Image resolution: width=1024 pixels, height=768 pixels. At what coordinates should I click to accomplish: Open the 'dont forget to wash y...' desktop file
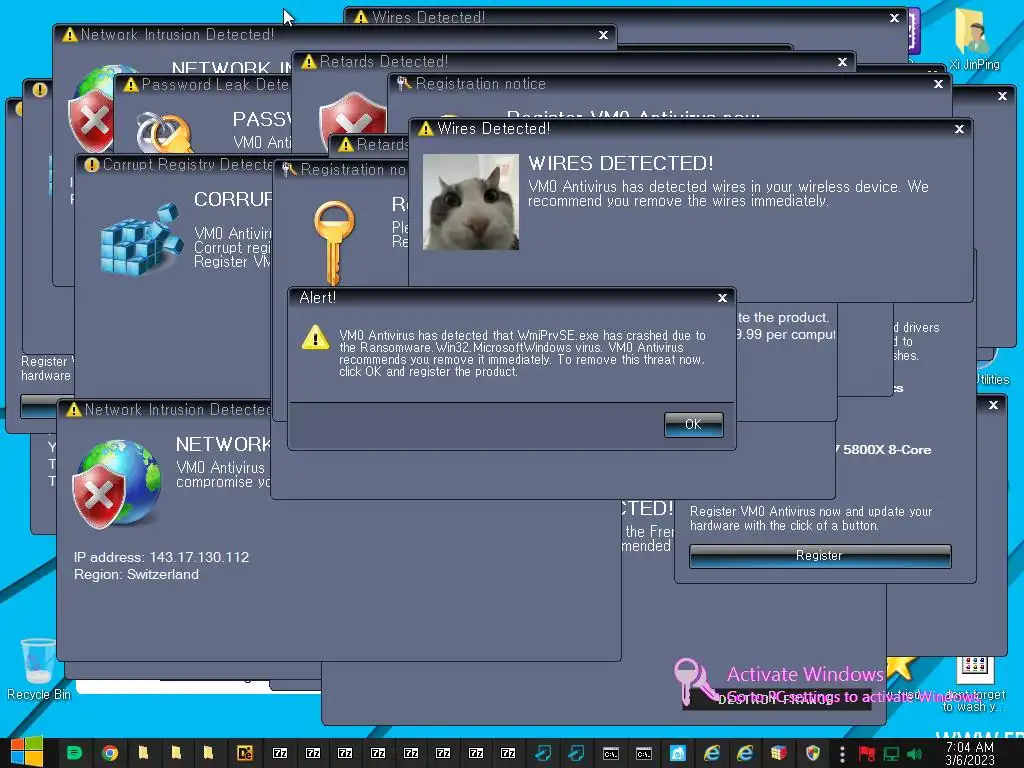974,684
